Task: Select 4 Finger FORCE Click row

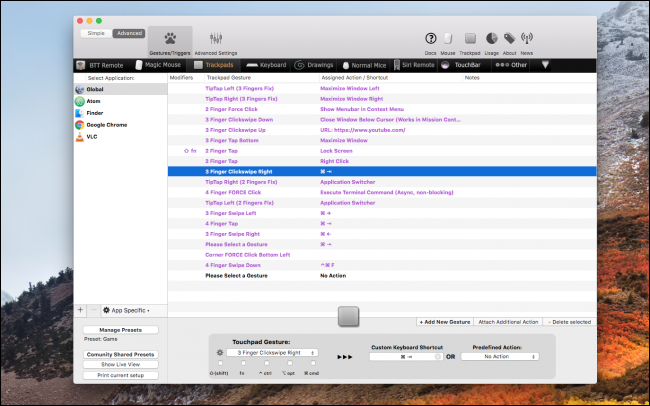Action: pyautogui.click(x=382, y=192)
